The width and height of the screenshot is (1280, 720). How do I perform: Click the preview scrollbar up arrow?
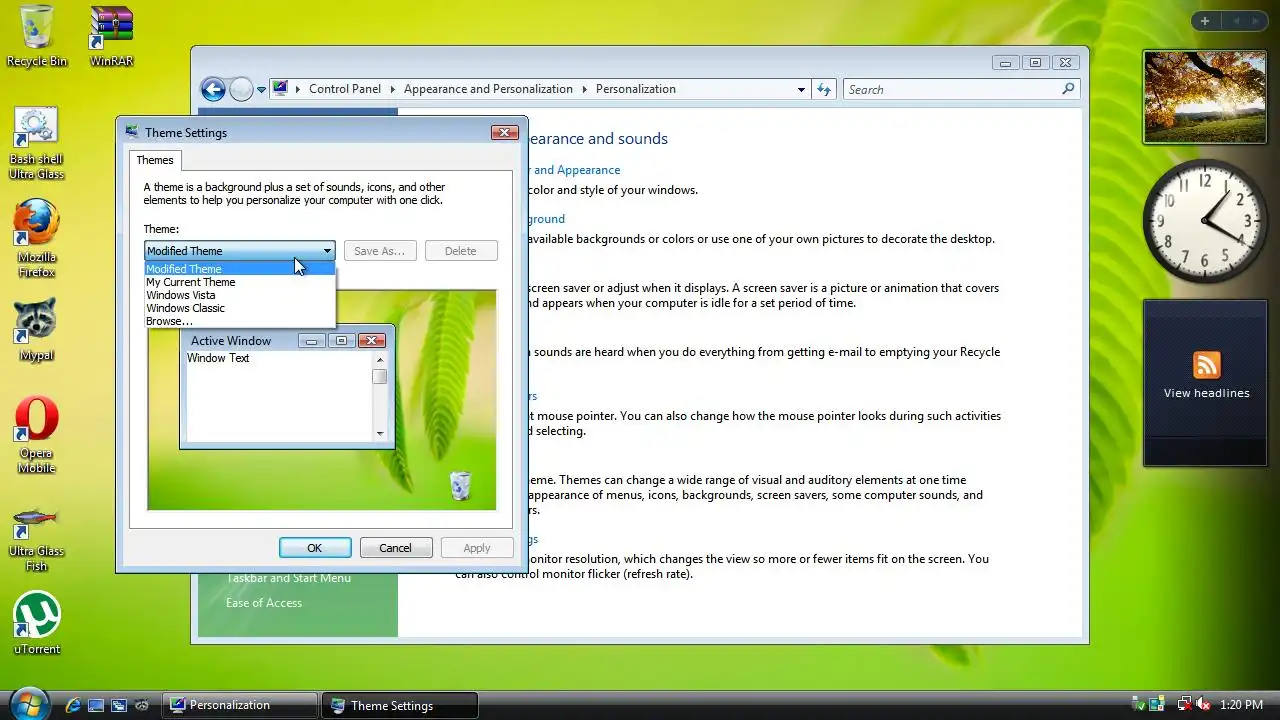[379, 359]
